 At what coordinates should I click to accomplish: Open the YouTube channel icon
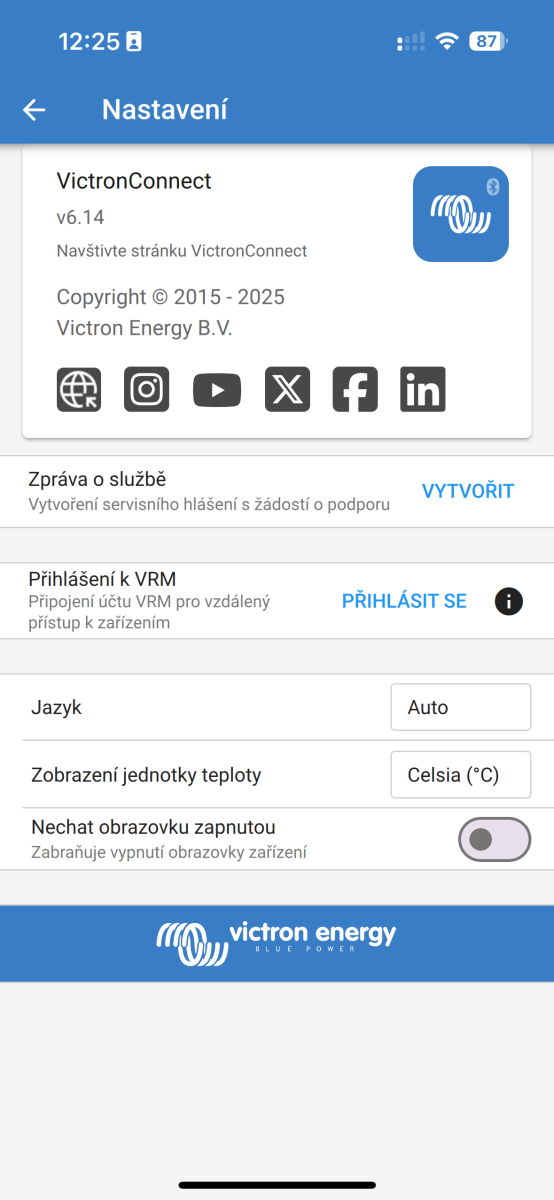[217, 389]
